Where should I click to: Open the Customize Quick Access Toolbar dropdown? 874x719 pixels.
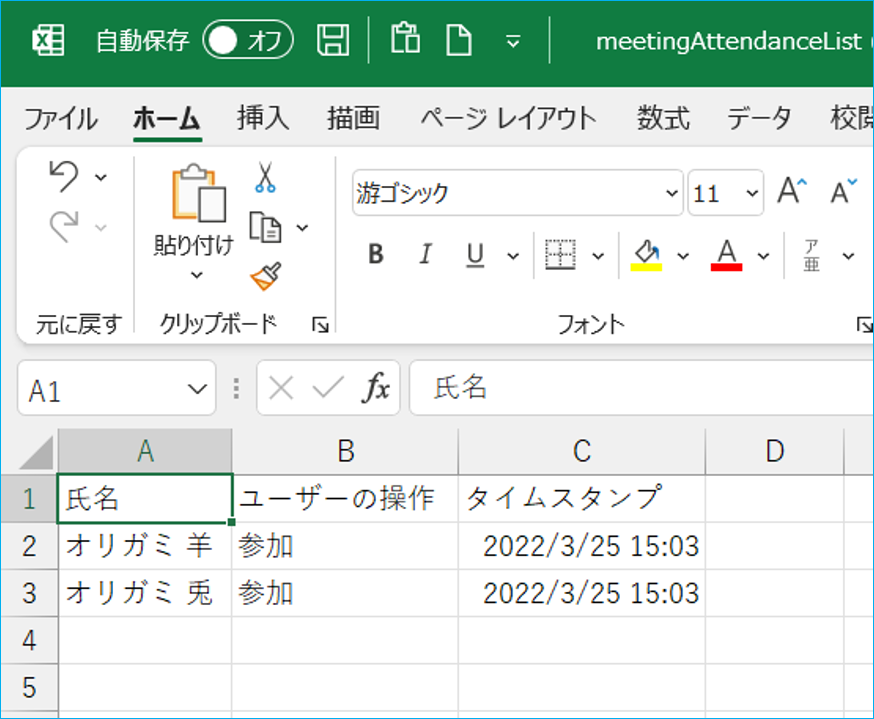point(513,41)
